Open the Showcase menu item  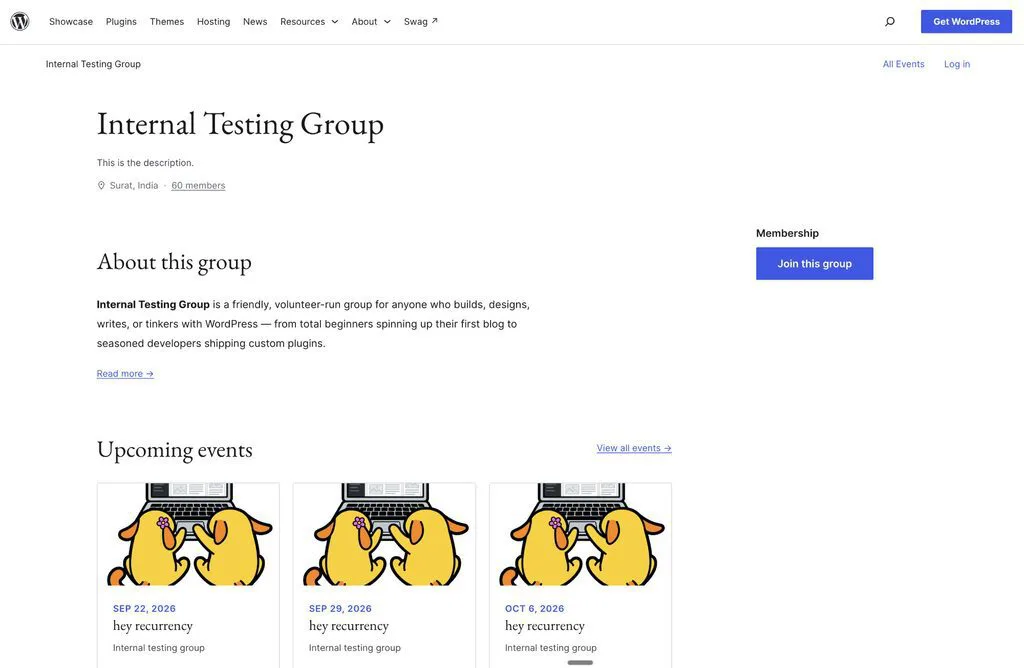(x=71, y=22)
